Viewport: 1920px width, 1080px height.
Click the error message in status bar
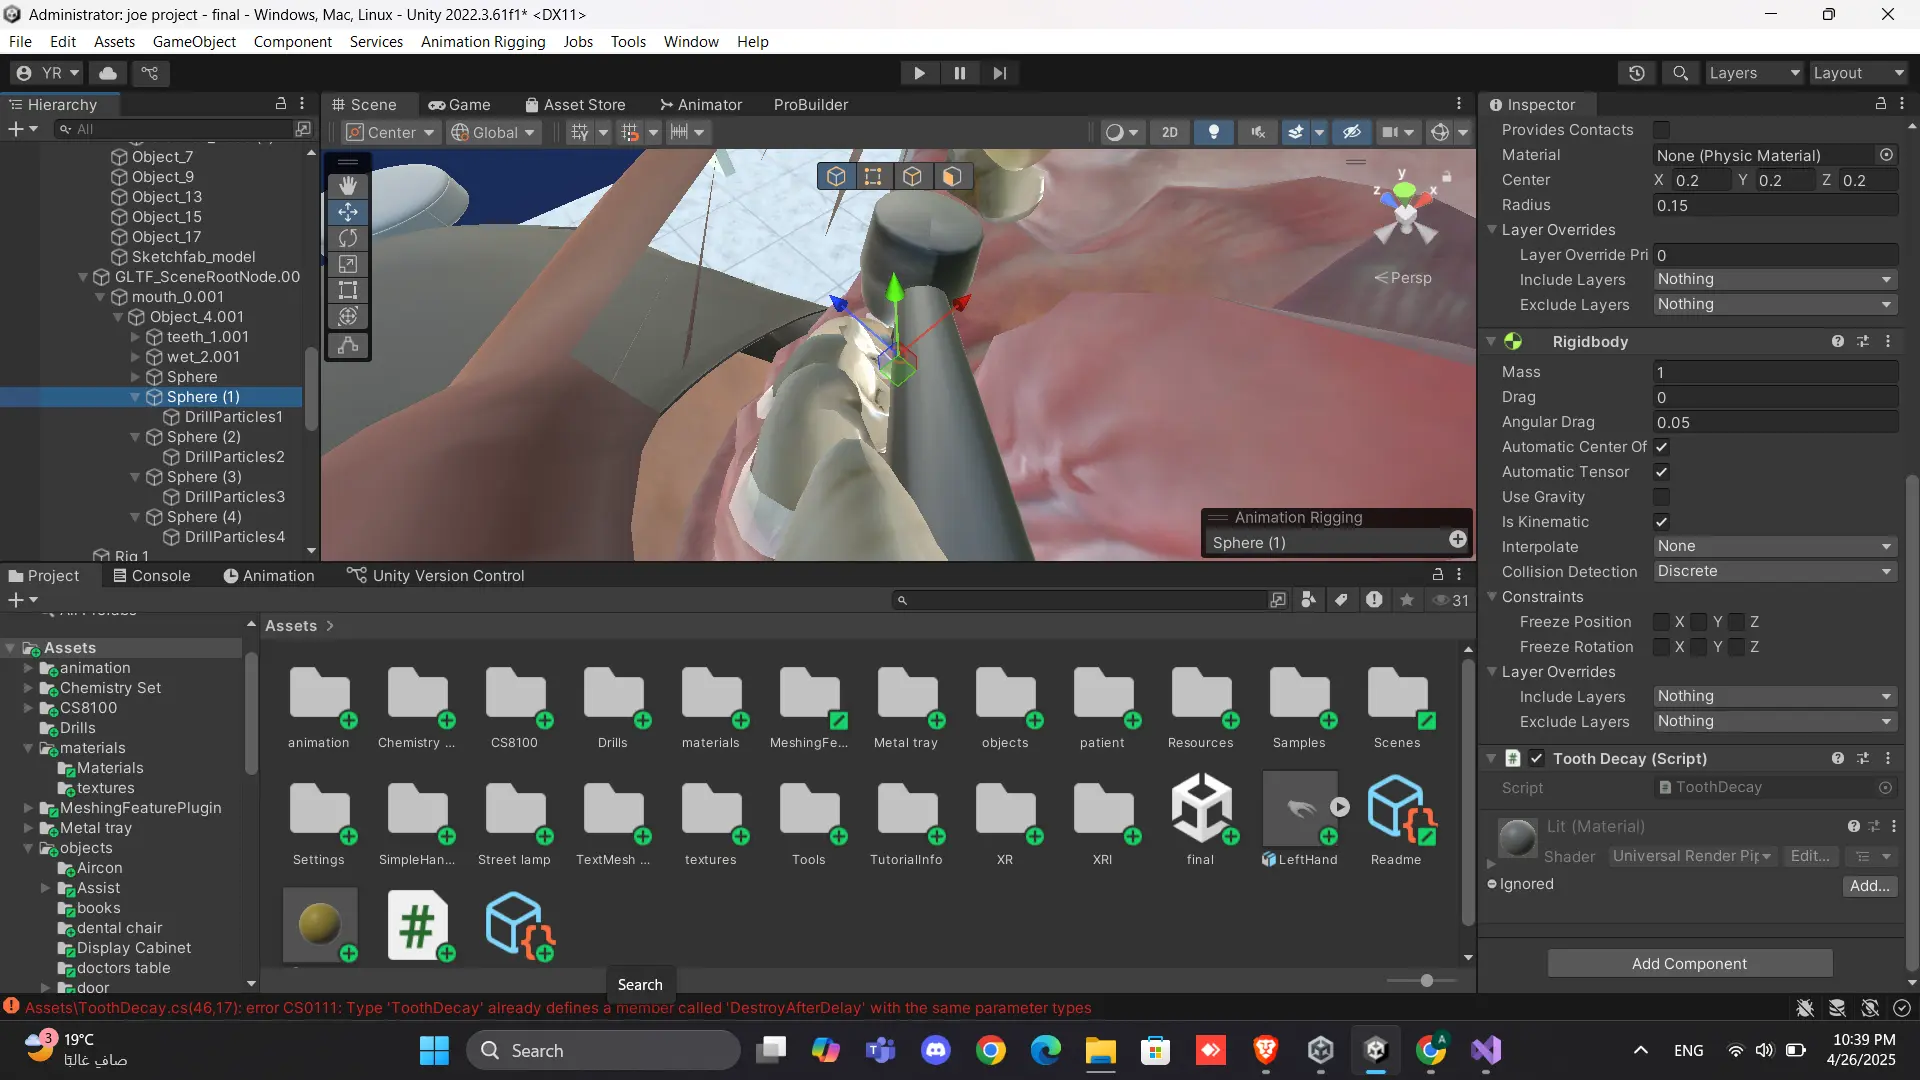(558, 1008)
